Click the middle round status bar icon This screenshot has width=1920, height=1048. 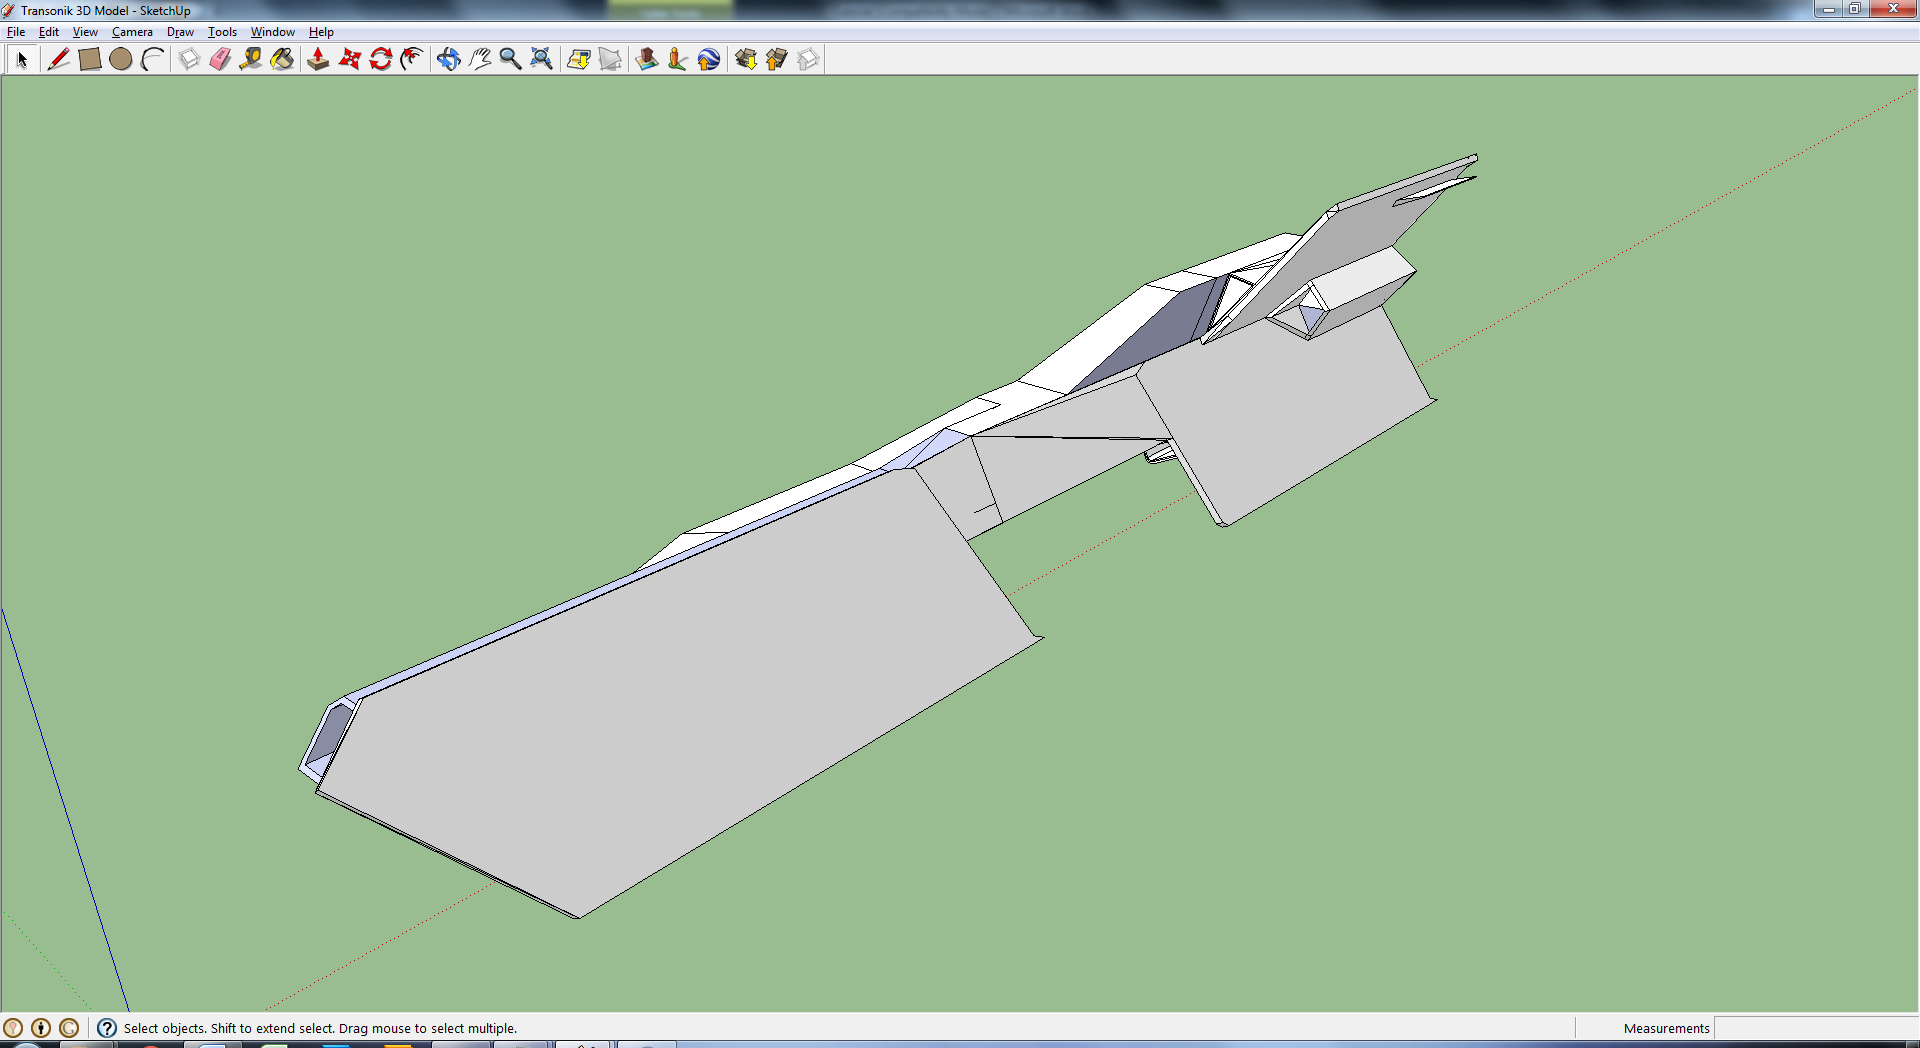point(41,1028)
